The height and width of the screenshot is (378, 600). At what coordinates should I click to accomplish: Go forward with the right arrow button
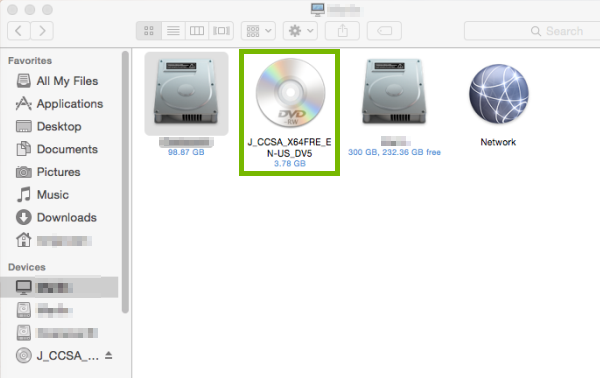point(42,31)
